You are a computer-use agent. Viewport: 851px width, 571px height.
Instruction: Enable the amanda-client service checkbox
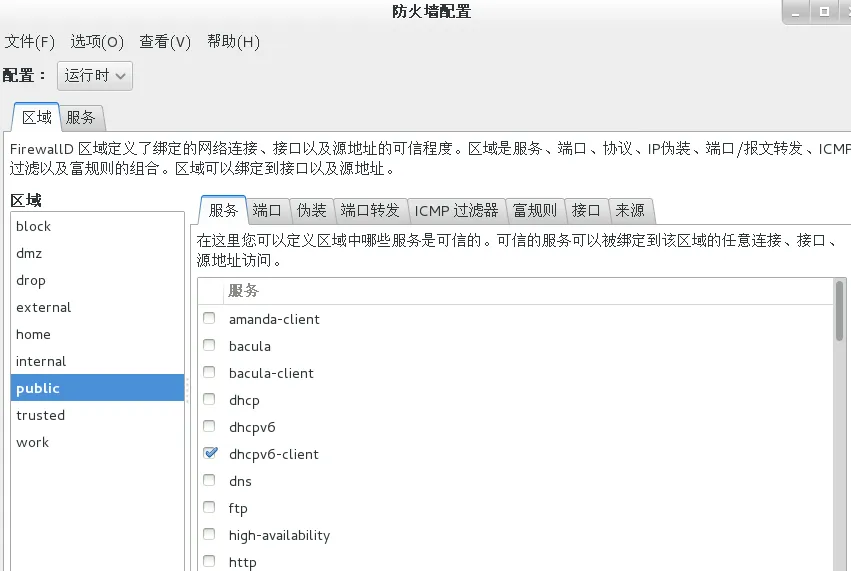tap(209, 318)
